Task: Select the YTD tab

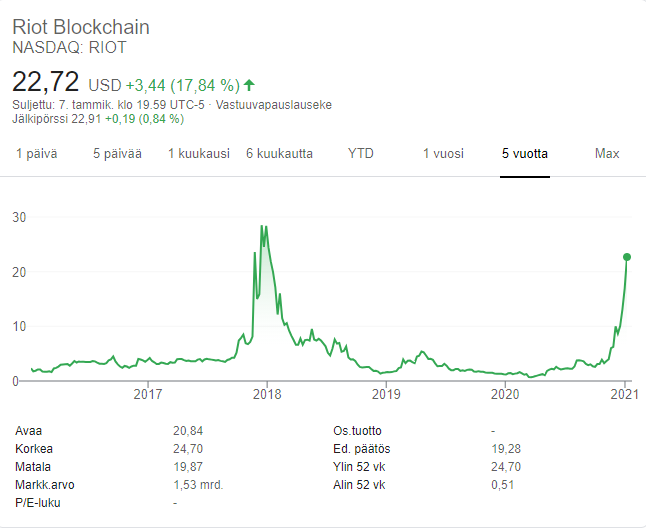Action: pos(360,153)
